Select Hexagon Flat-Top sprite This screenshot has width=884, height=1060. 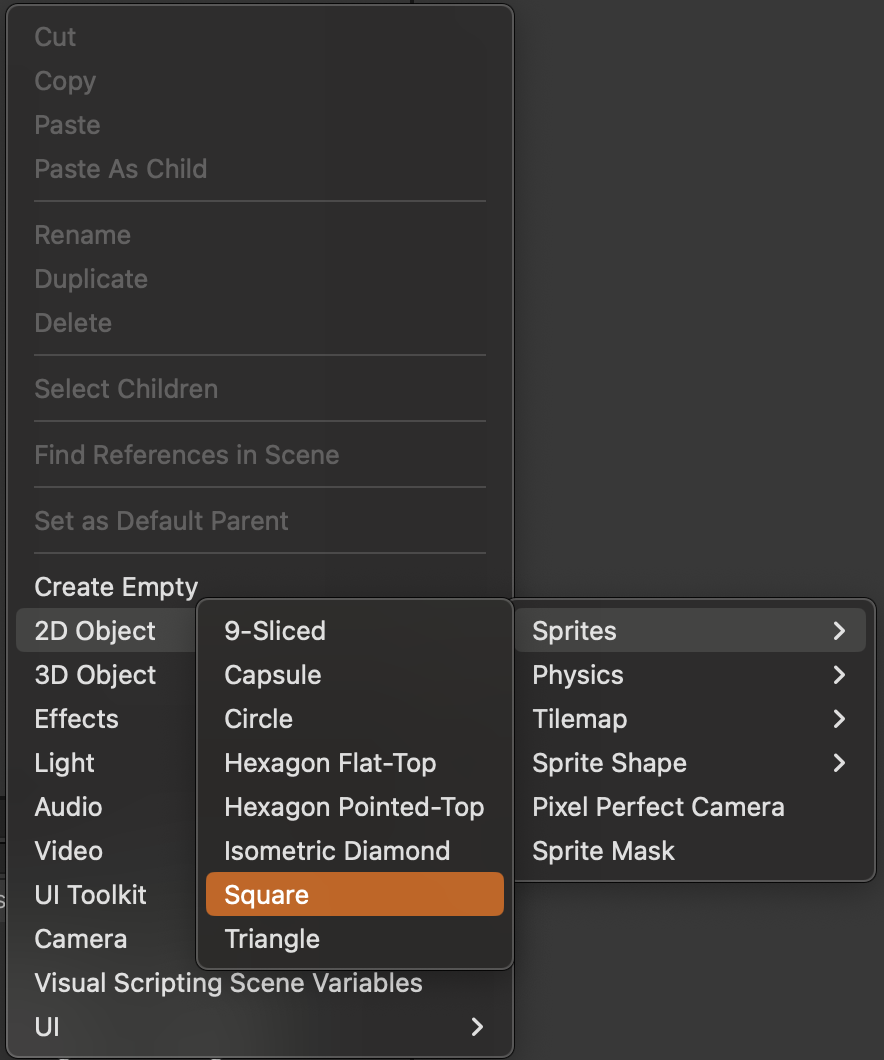coord(330,763)
